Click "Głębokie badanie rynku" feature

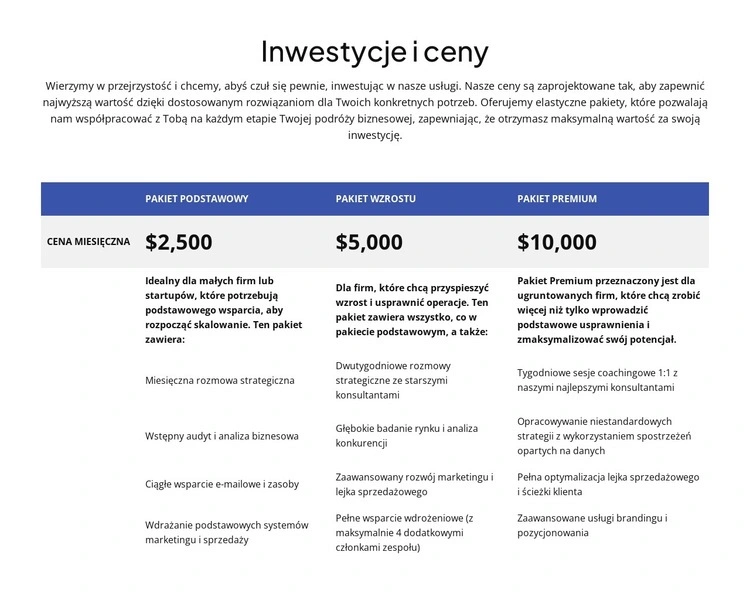407,435
